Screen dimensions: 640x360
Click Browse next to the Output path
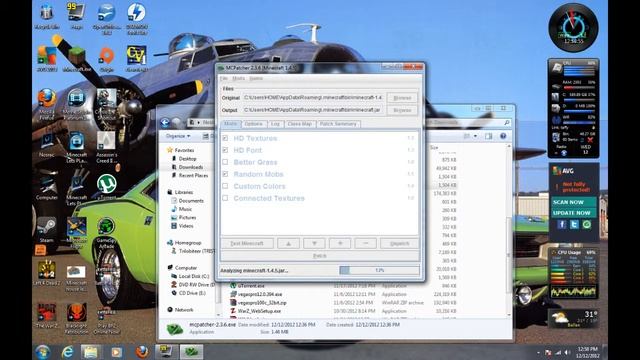point(402,110)
